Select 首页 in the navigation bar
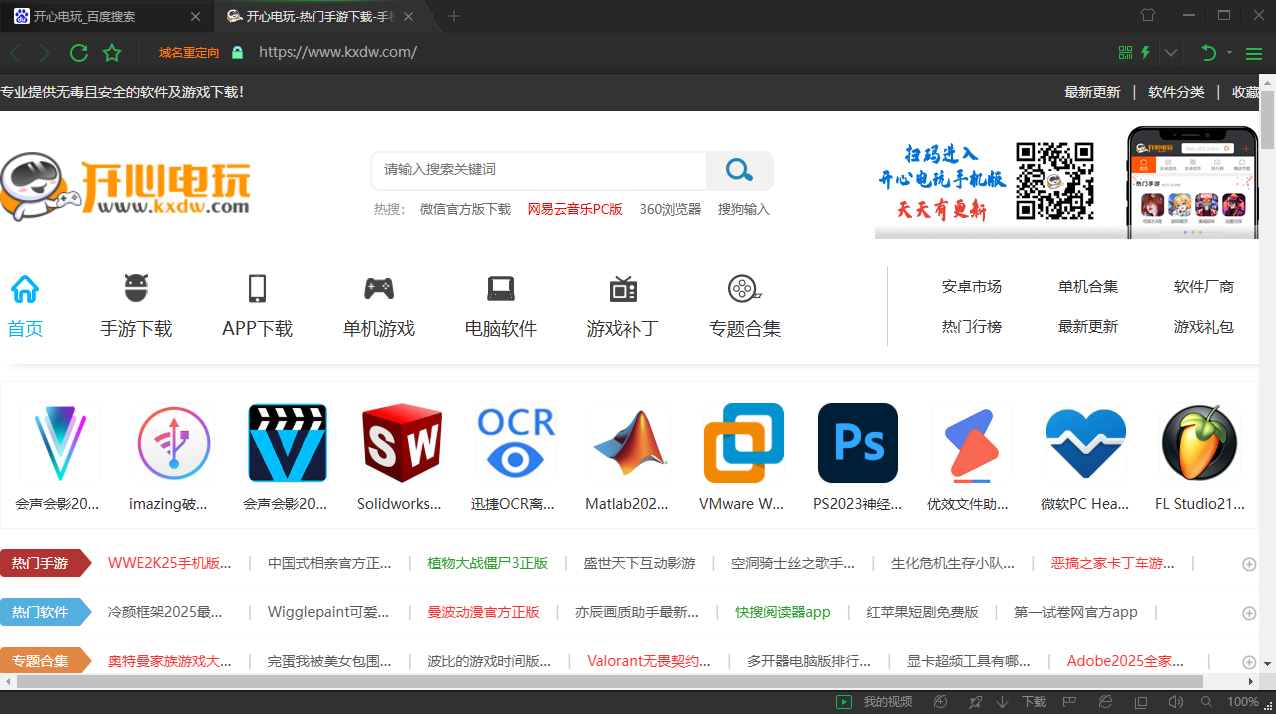This screenshot has width=1276, height=714. tap(24, 305)
